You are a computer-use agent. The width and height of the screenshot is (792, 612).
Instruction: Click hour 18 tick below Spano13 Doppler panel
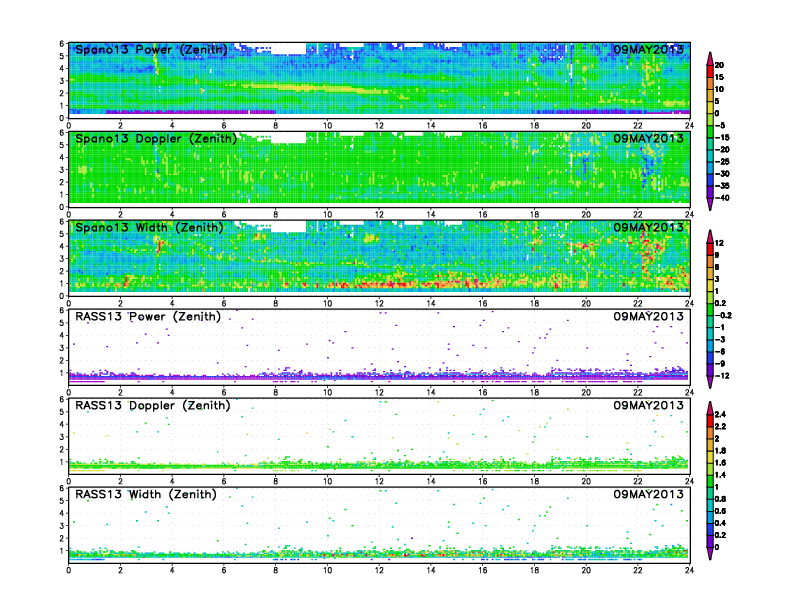coord(534,215)
